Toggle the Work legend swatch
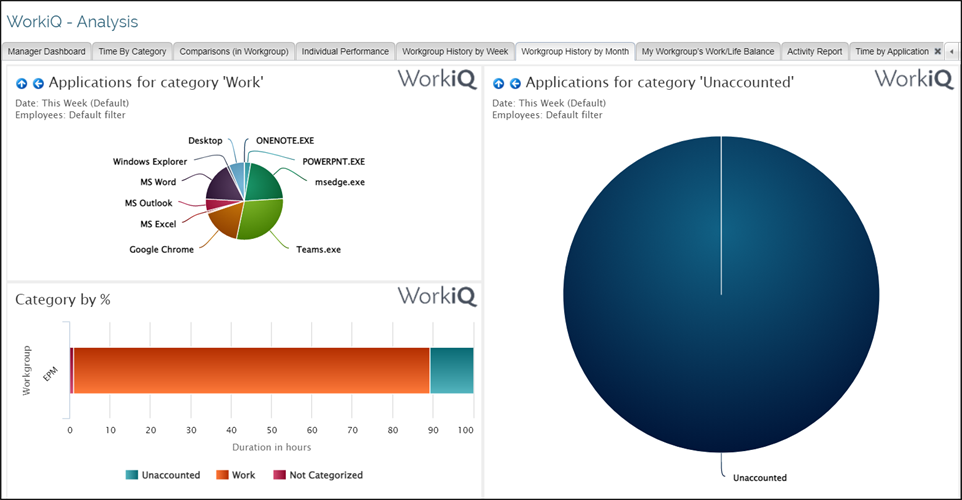Image resolution: width=962 pixels, height=500 pixels. (x=222, y=475)
